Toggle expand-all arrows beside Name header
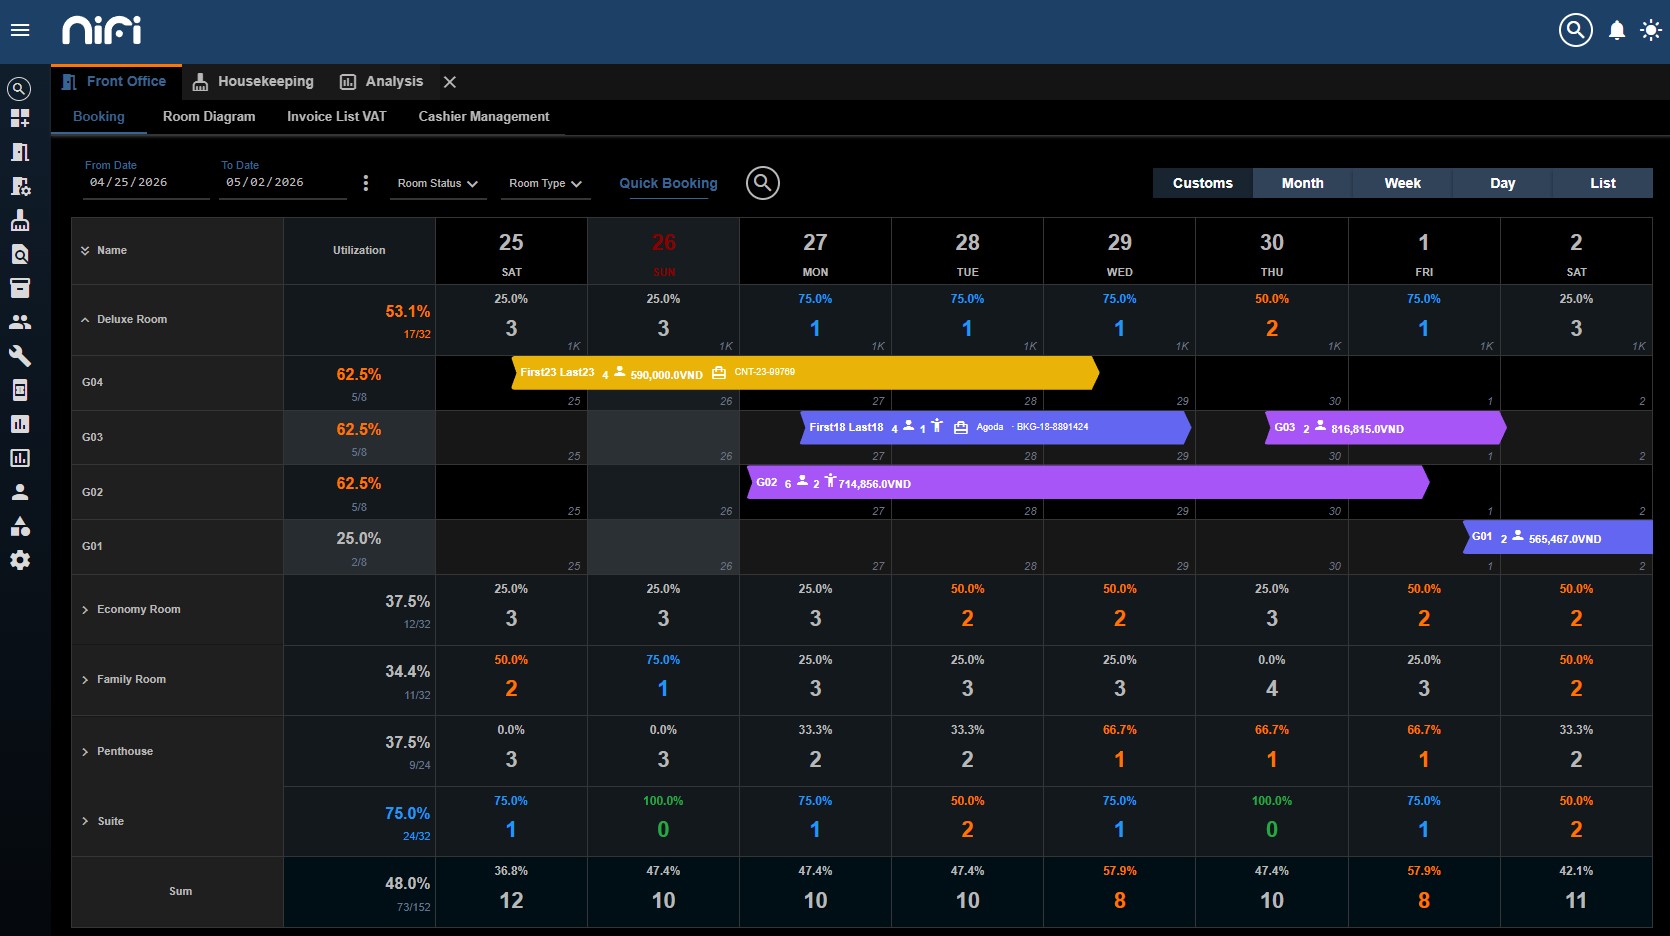This screenshot has width=1670, height=936. 85,251
